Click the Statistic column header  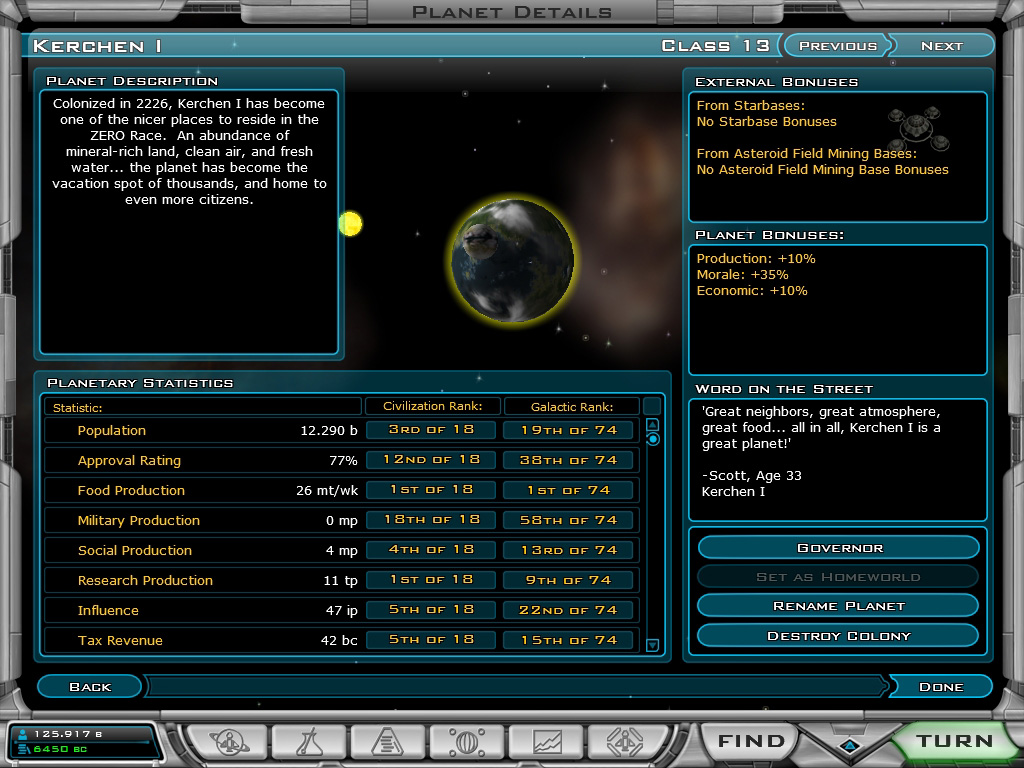(202, 407)
